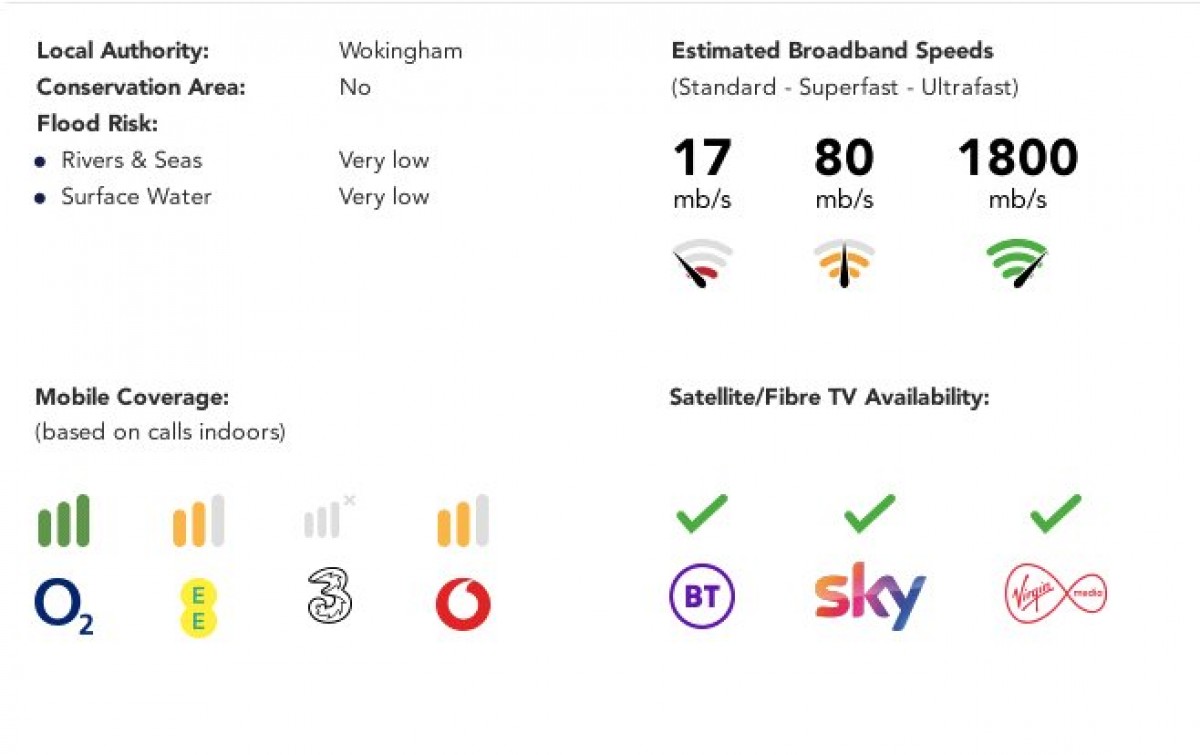1200x755 pixels.
Task: Click the Vodafone red logo
Action: [x=463, y=605]
